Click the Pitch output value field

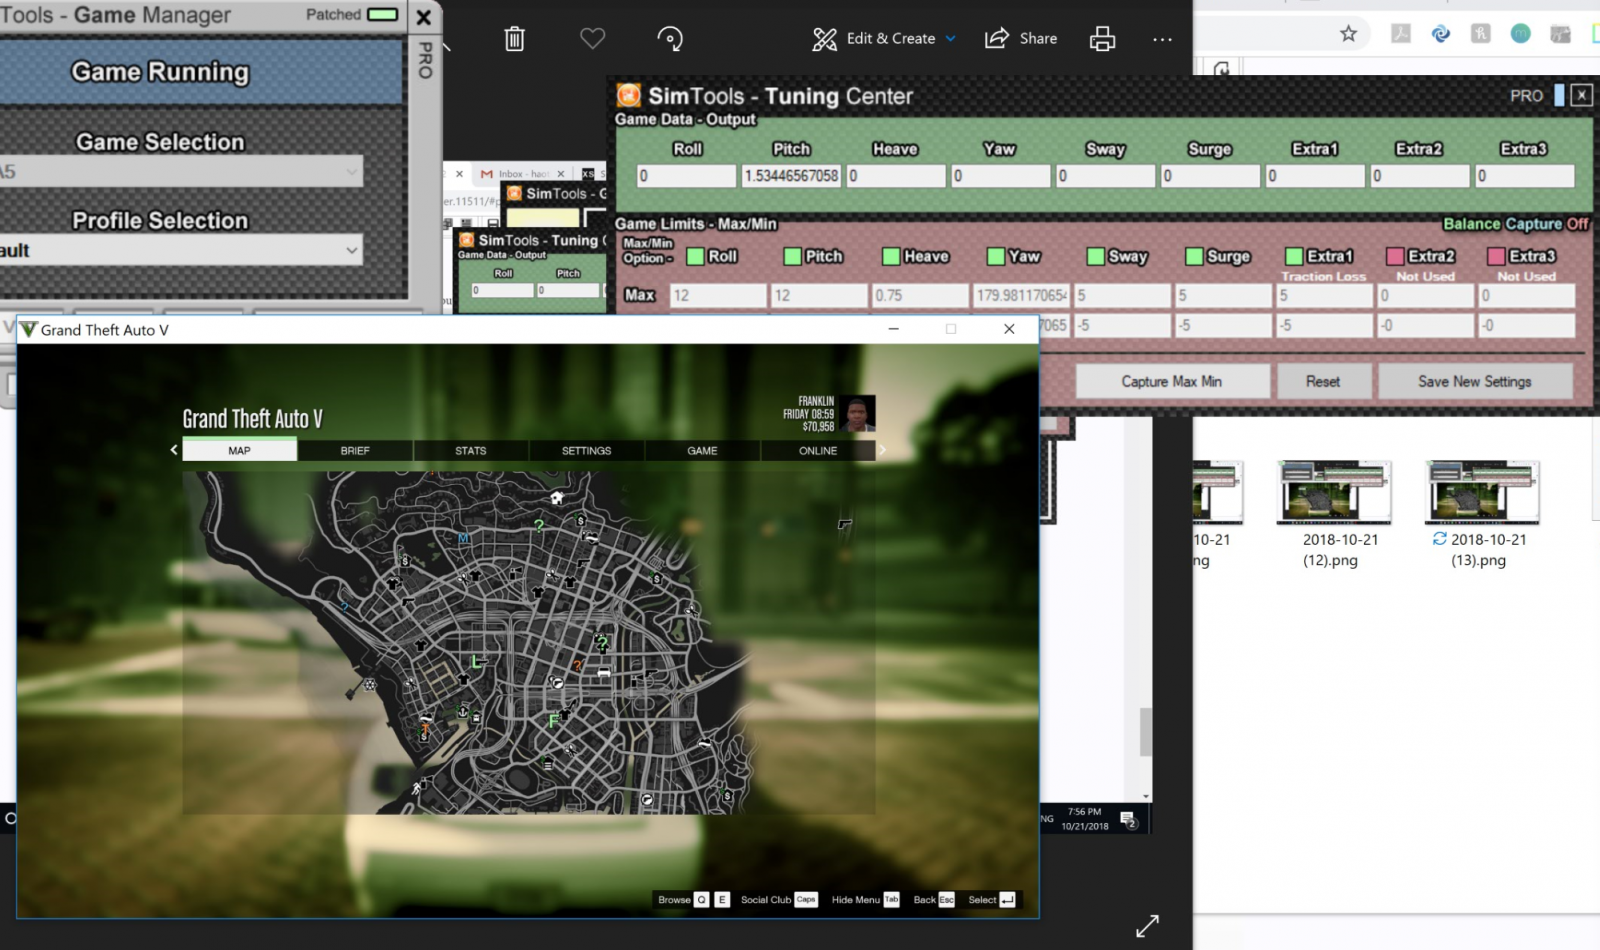[791, 176]
